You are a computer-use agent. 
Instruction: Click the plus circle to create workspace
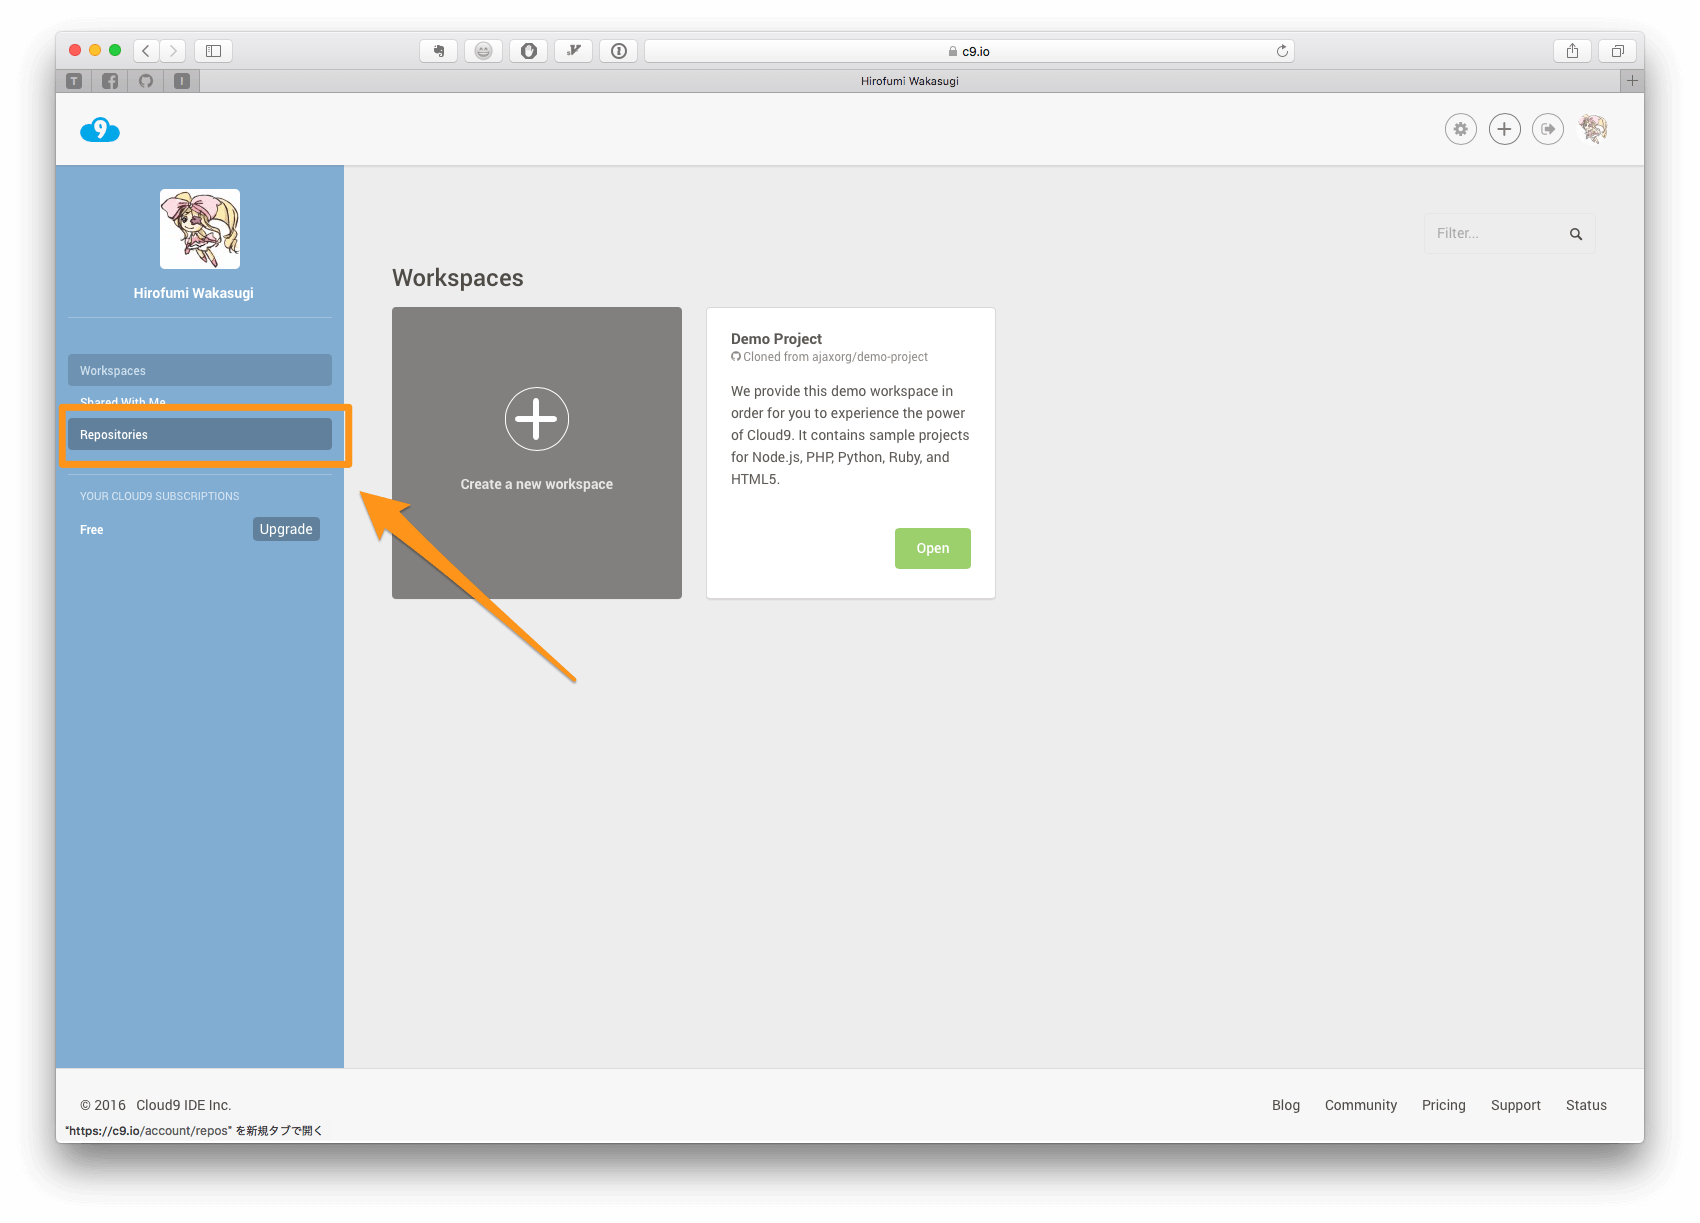coord(537,419)
